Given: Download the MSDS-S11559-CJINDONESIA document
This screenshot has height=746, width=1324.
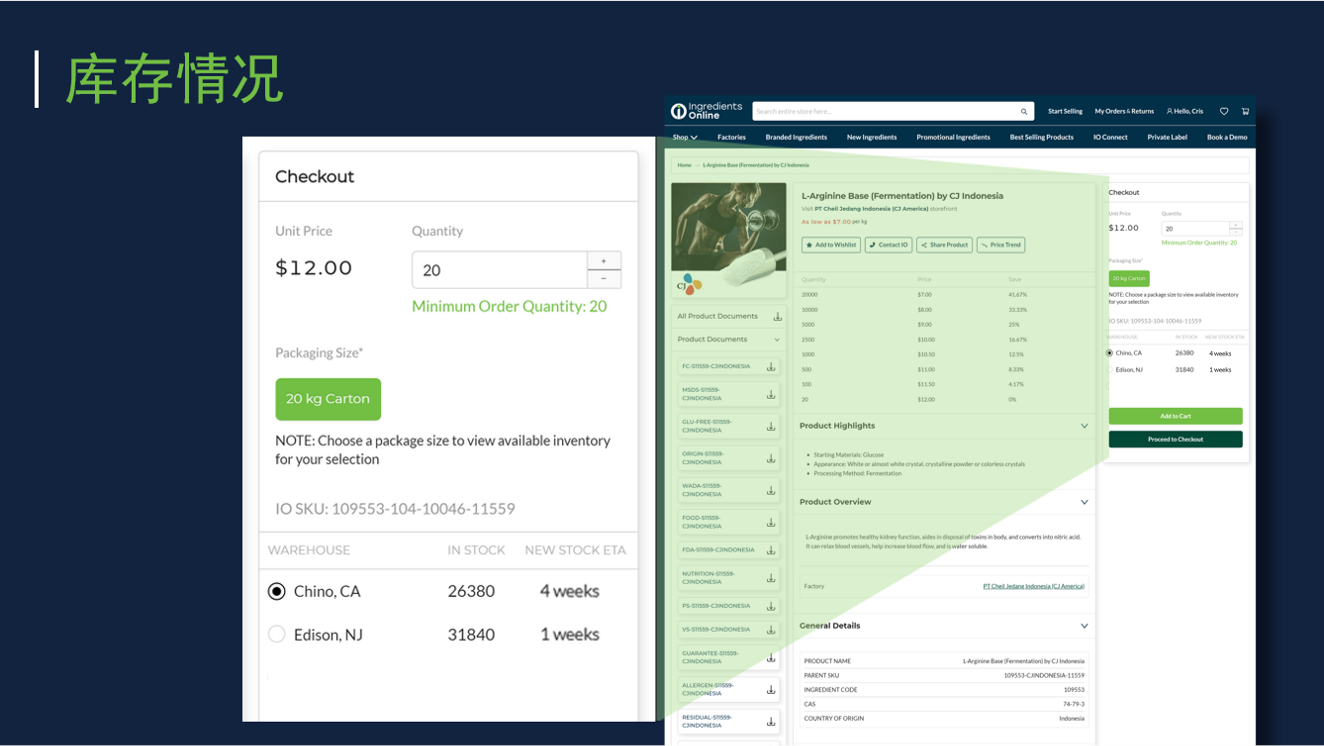Looking at the screenshot, I should (771, 395).
